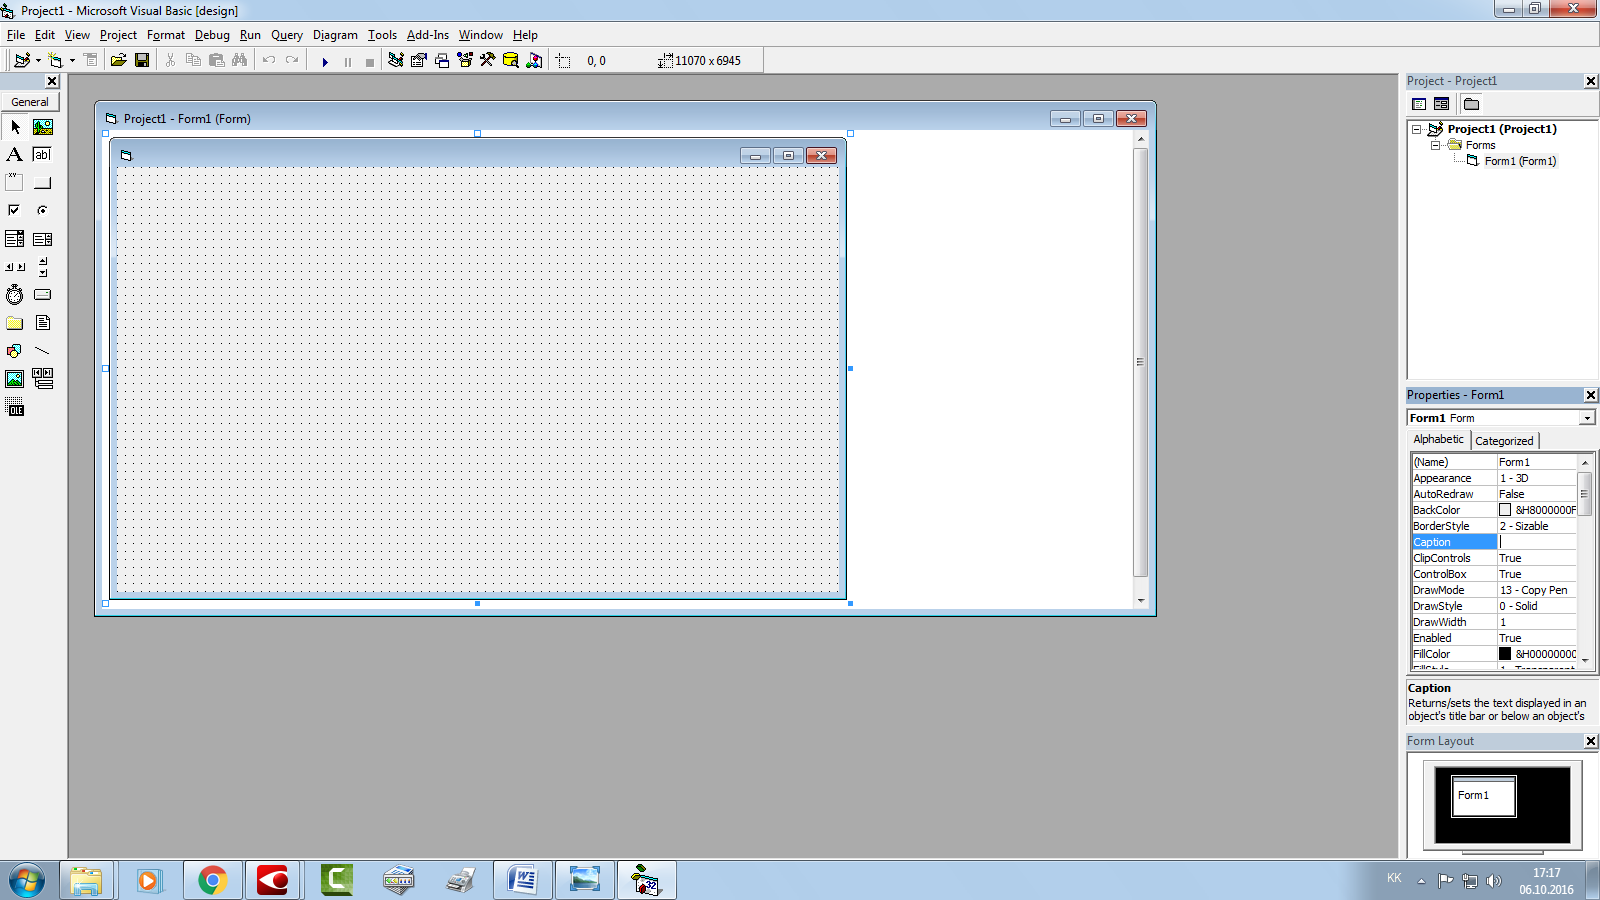Select the ComboBox control tool
This screenshot has width=1600, height=900.
(15, 239)
